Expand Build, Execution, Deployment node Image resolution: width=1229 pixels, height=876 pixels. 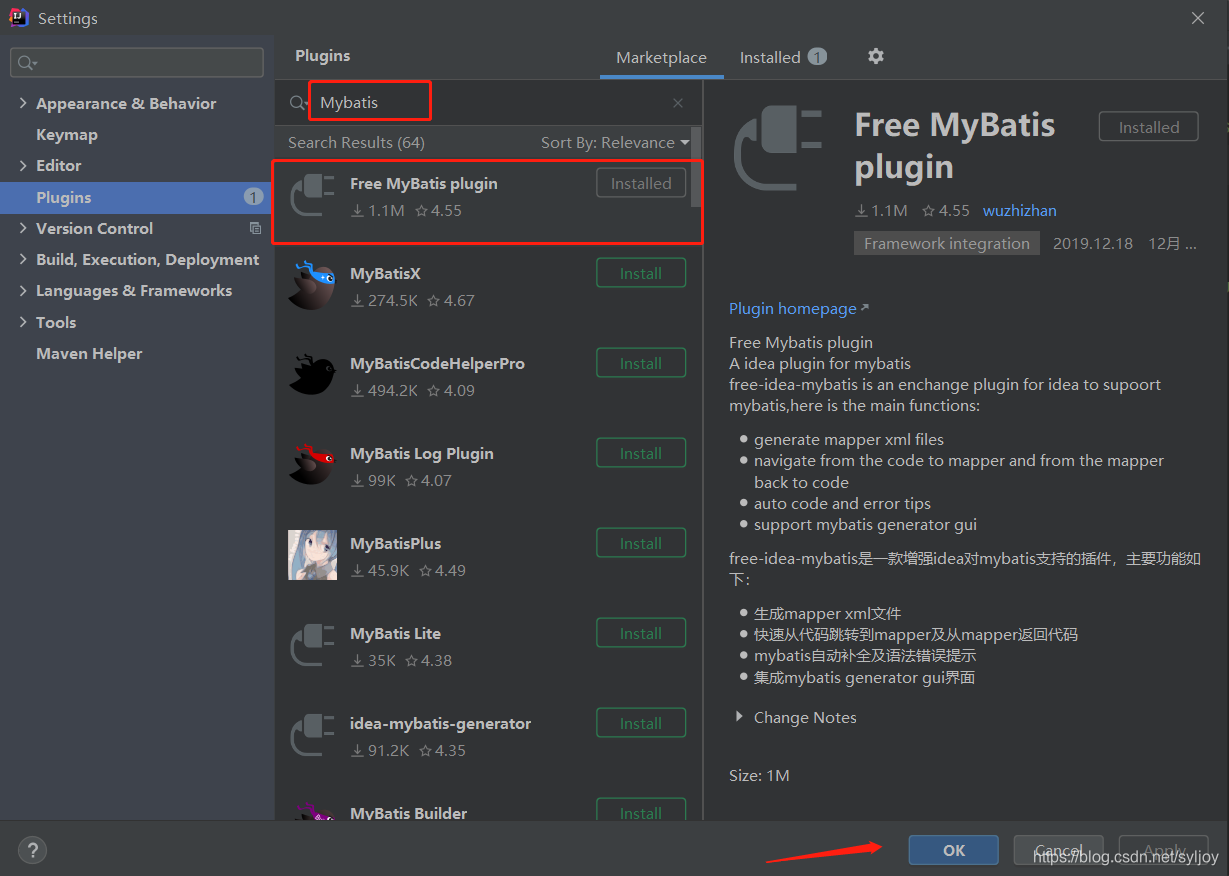23,259
